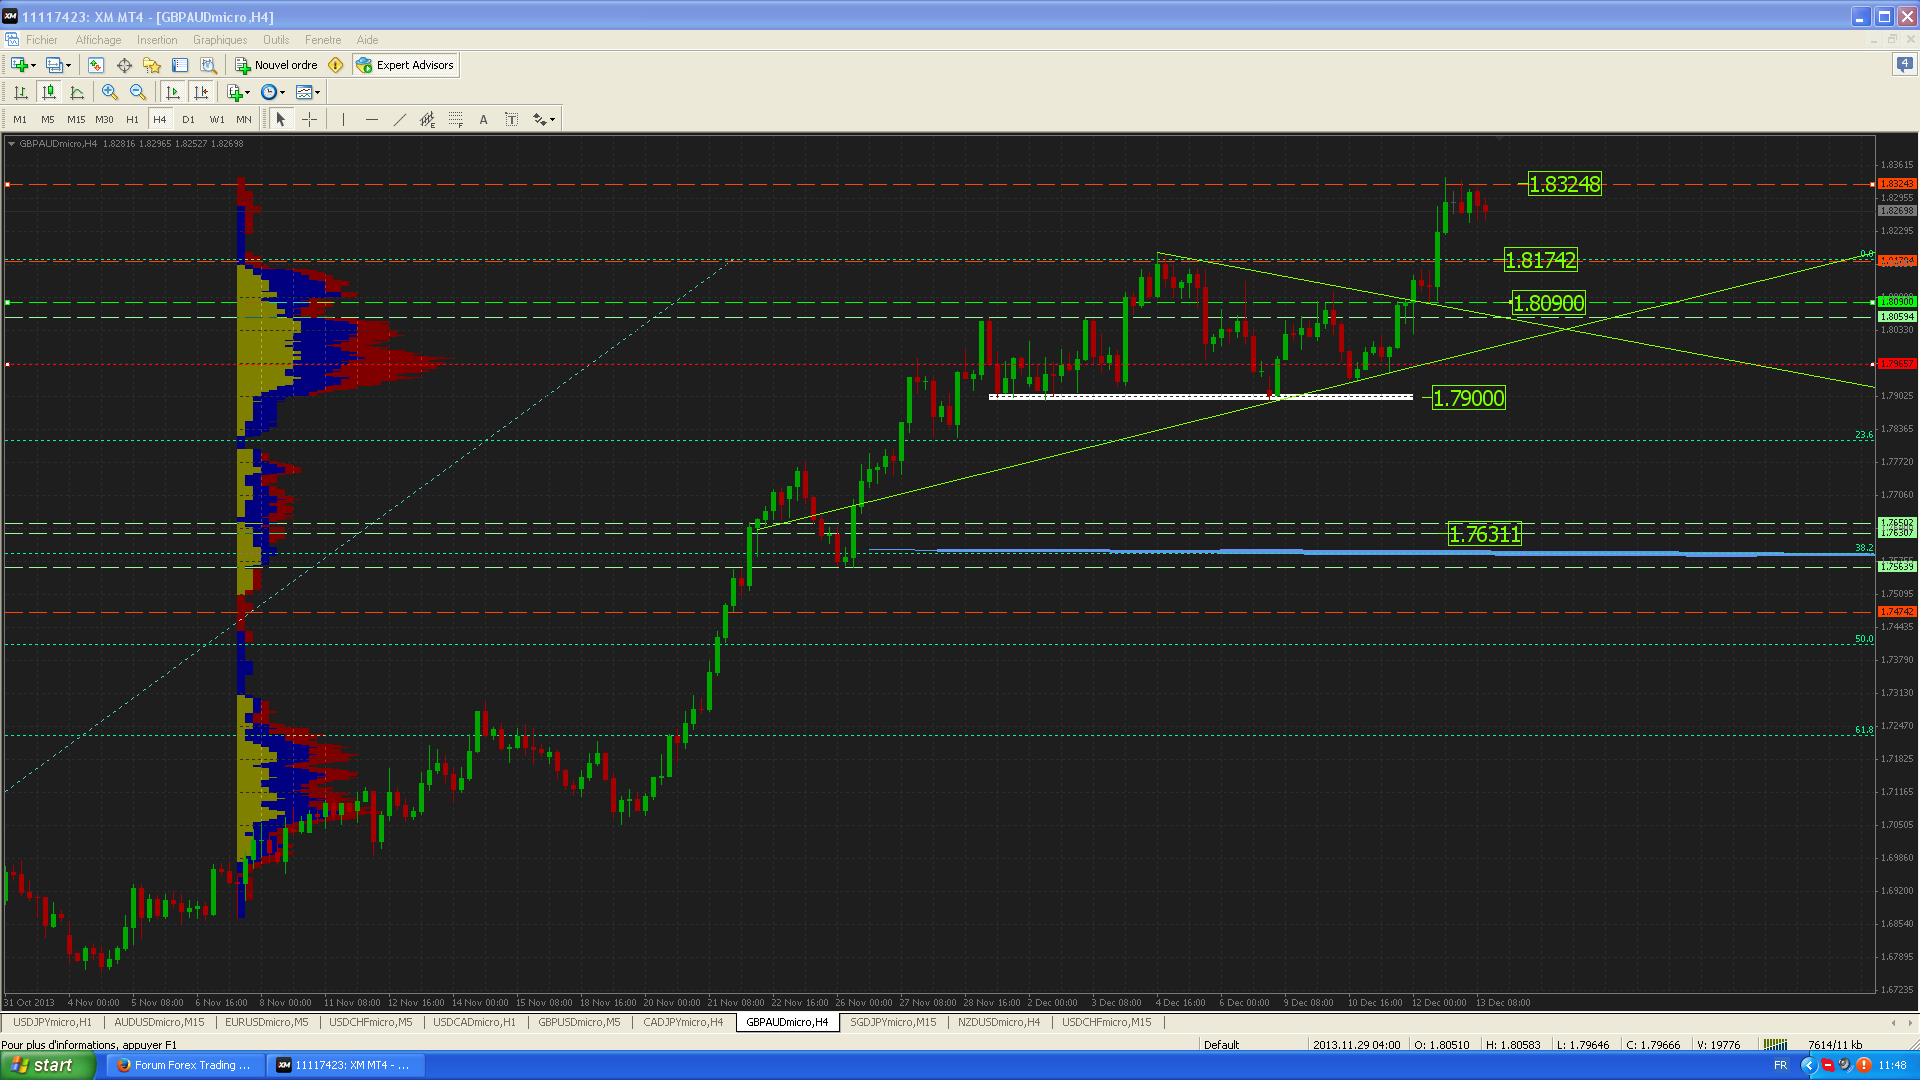Click the Zoom In magnifier icon
This screenshot has height=1080, width=1920.
click(x=110, y=92)
